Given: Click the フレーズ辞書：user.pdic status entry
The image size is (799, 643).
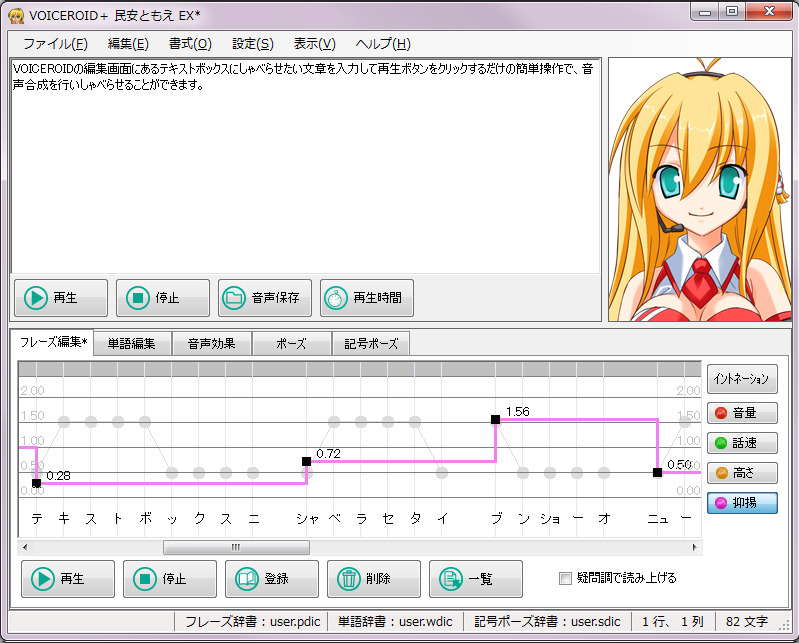Looking at the screenshot, I should [x=252, y=622].
